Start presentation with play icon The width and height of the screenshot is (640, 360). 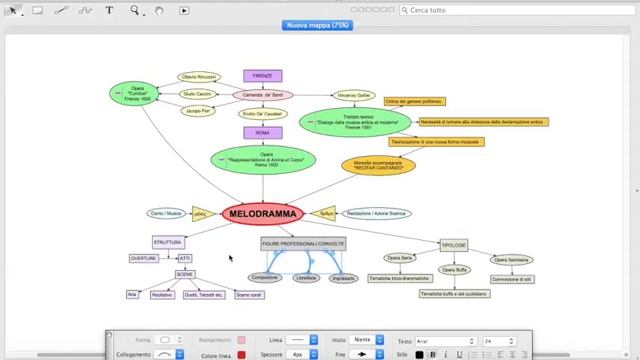pyautogui.click(x=184, y=11)
